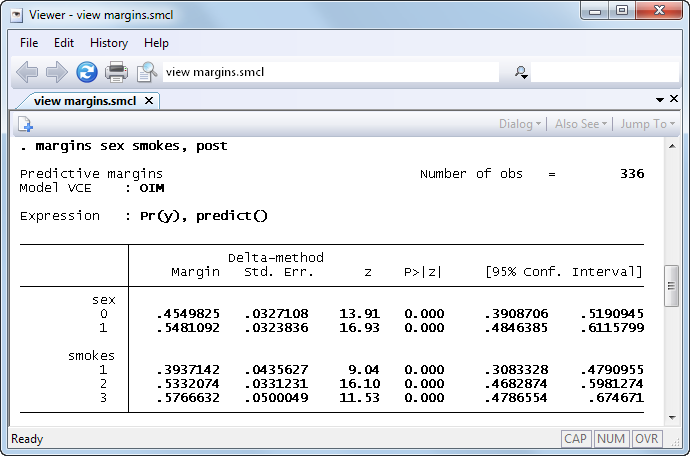Close the view margins.smcl tab

148,100
